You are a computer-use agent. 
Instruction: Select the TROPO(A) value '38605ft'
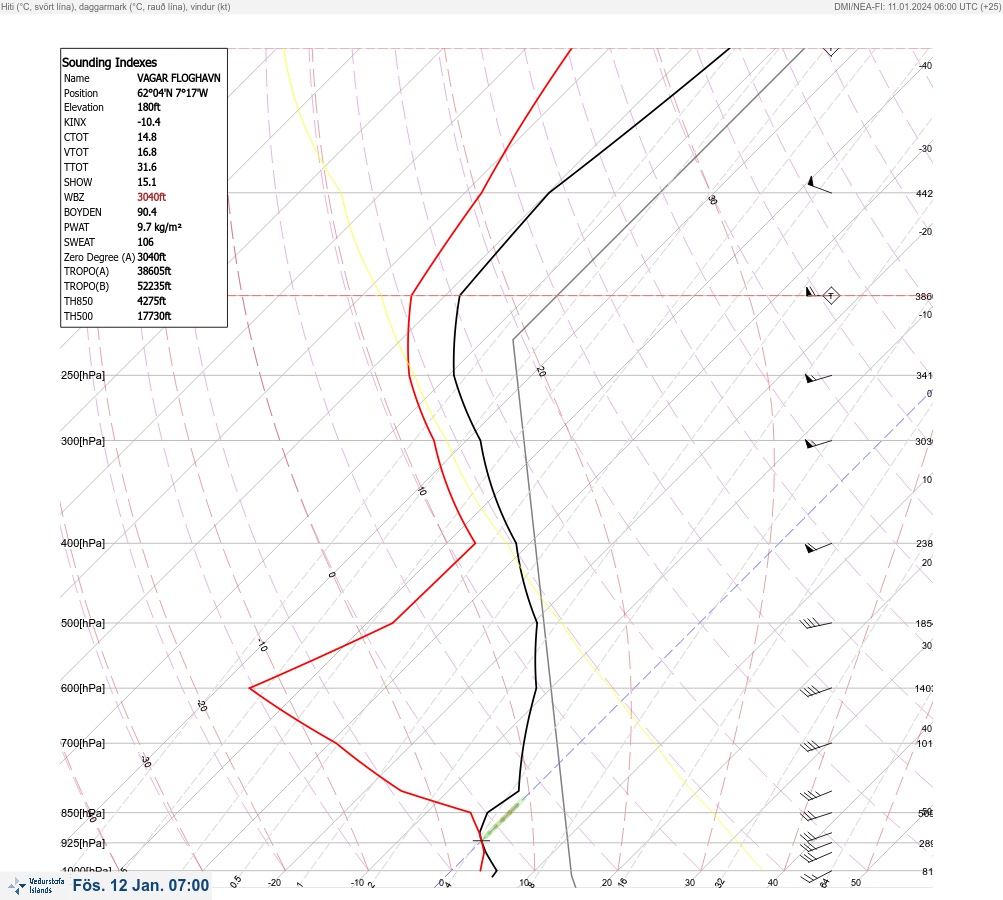(x=154, y=271)
